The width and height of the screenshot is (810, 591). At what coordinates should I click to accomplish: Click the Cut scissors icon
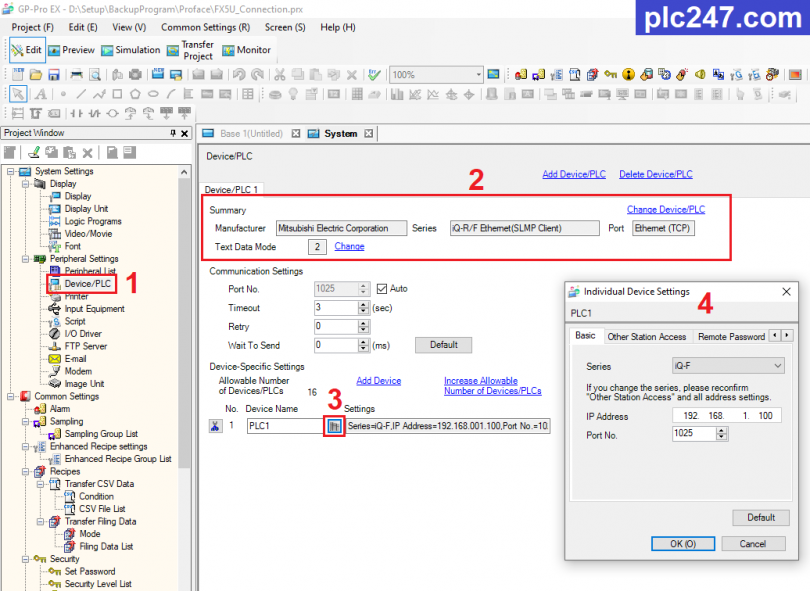(279, 75)
